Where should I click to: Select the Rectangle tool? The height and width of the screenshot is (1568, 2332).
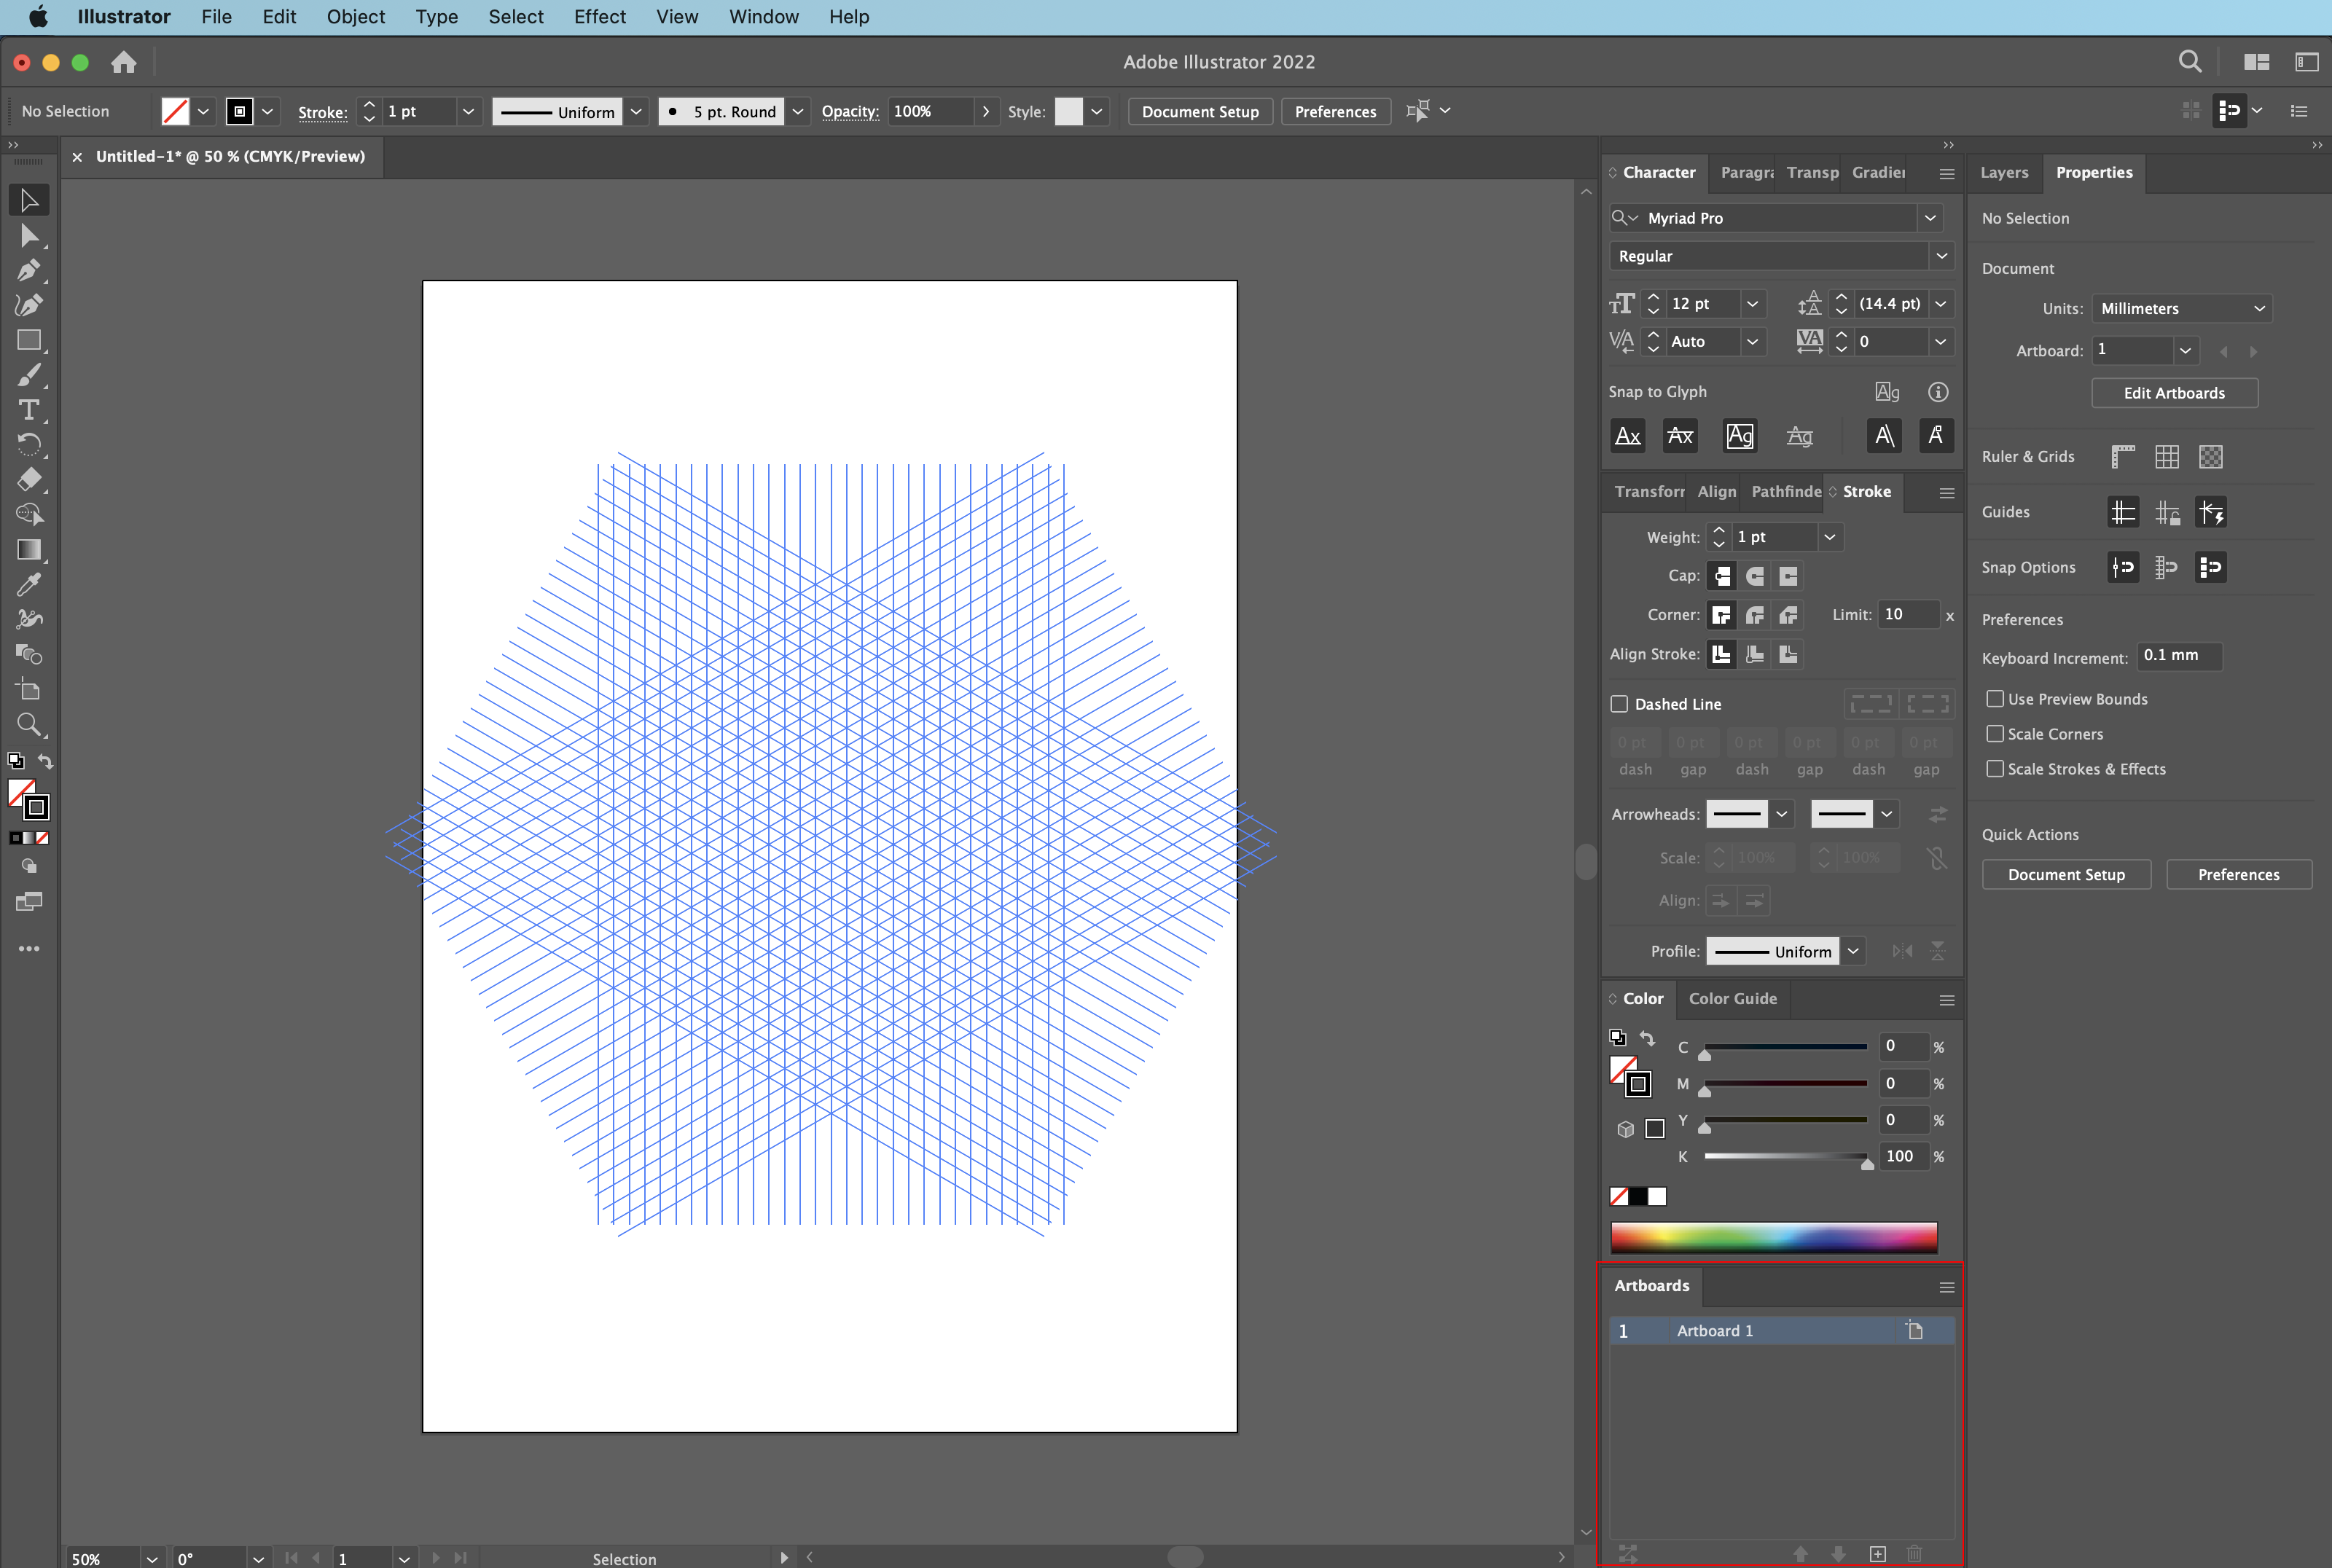point(28,340)
